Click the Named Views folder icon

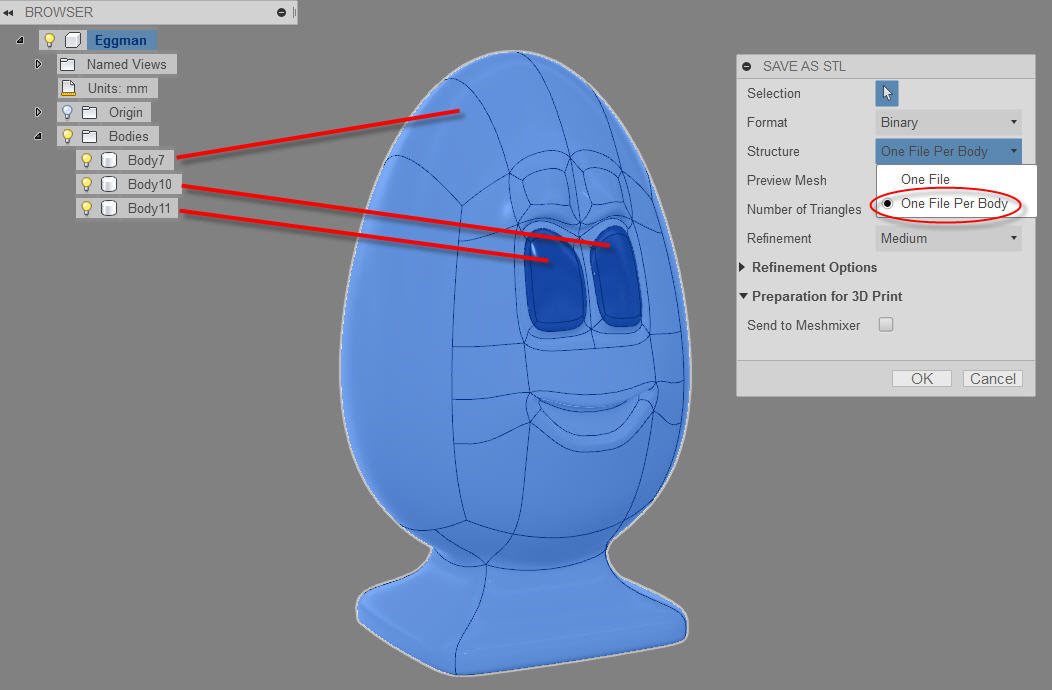point(67,64)
